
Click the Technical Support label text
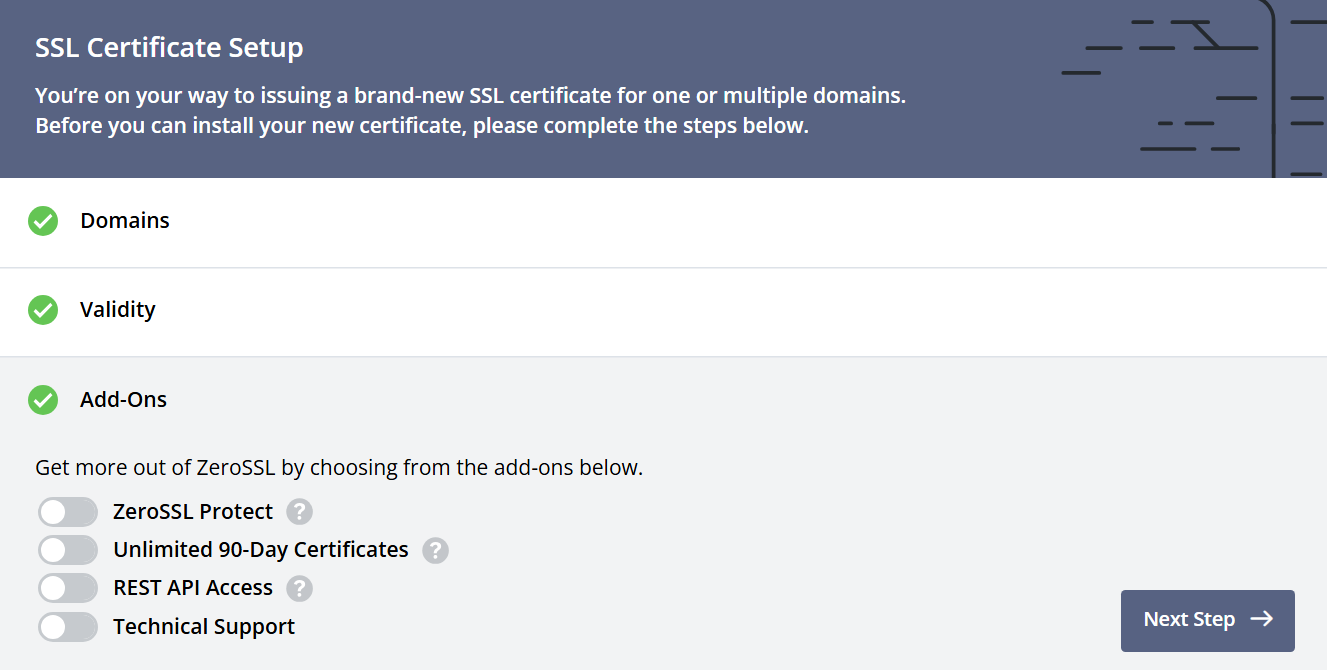204,627
